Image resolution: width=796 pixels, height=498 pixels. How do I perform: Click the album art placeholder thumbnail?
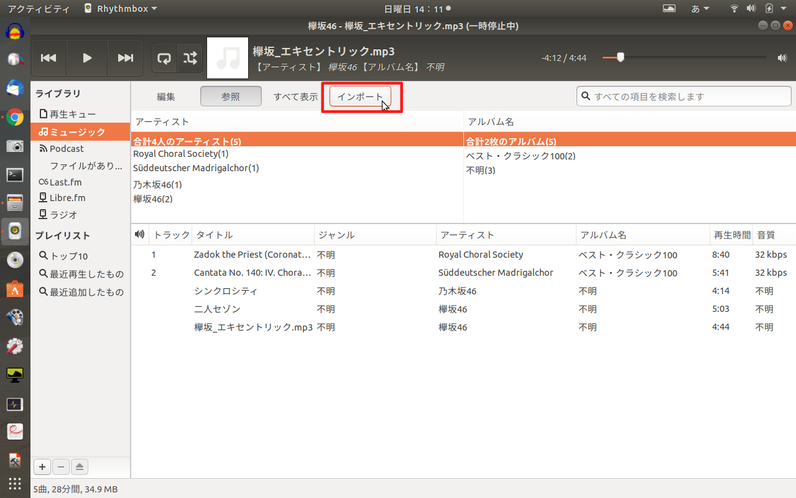tap(227, 58)
